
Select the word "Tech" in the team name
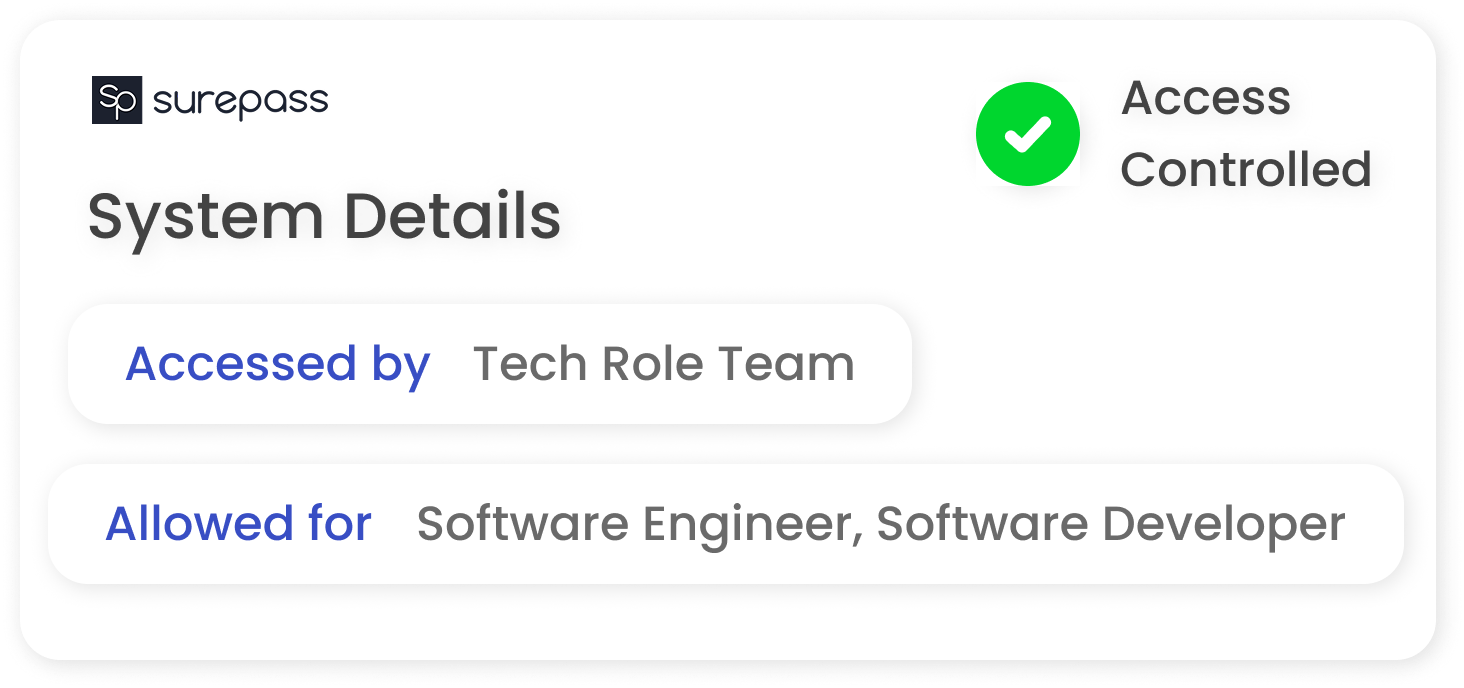click(528, 363)
